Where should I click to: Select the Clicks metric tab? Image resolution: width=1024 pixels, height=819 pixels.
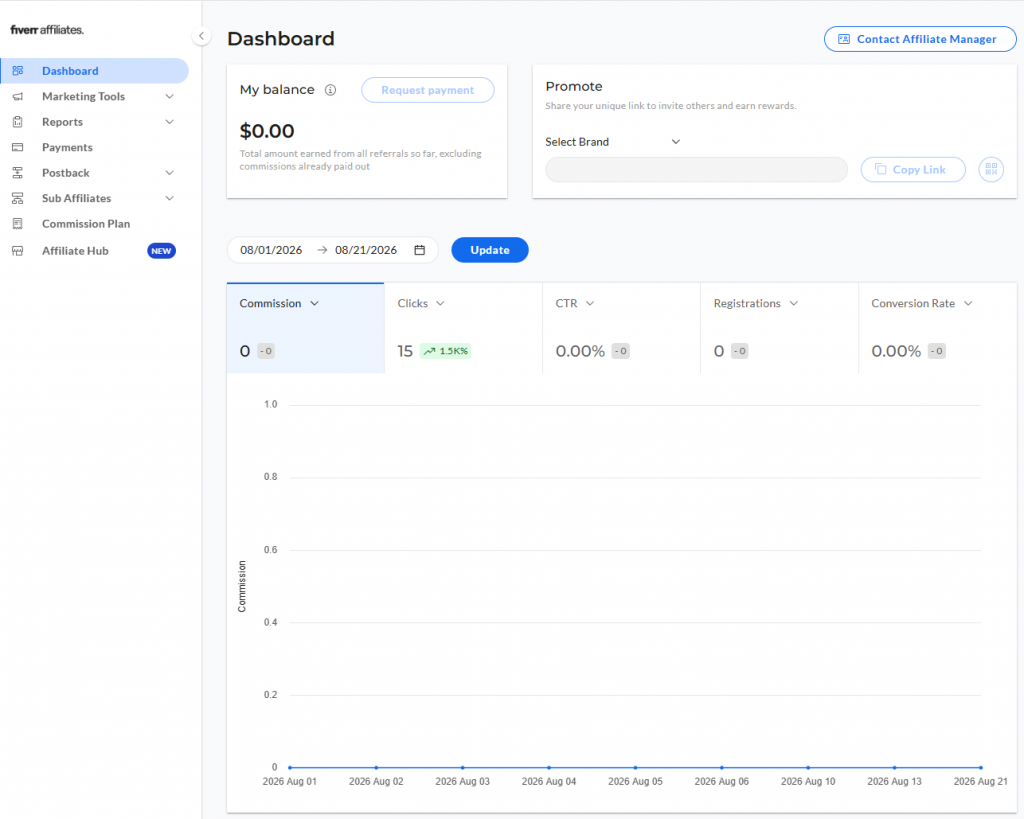click(464, 328)
